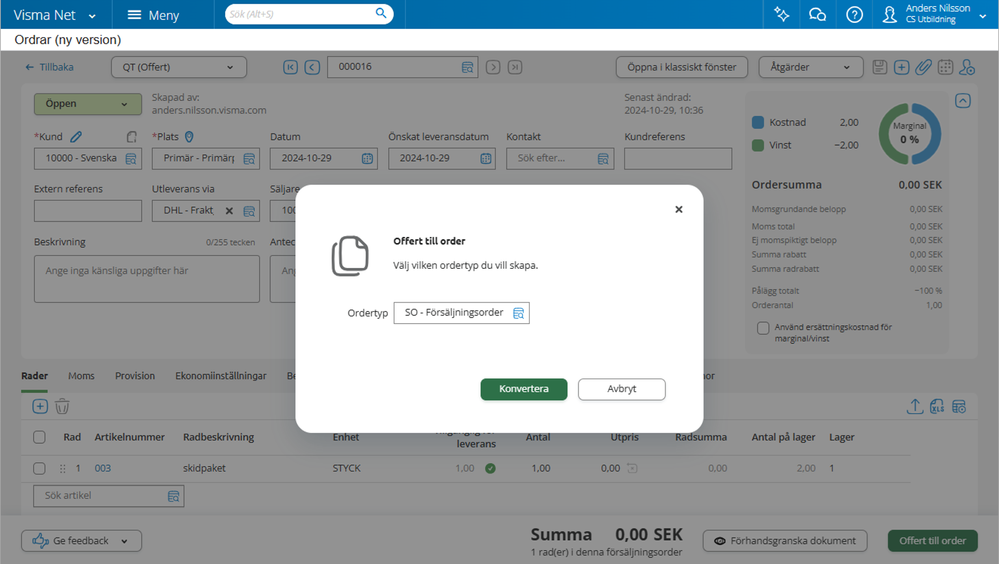Go to previous order record
The image size is (999, 564).
coord(312,67)
